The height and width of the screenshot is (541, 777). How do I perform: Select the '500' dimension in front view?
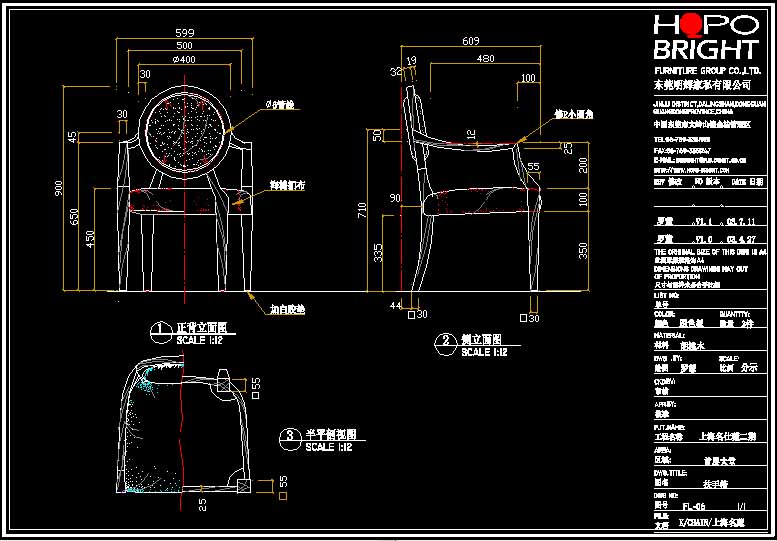tap(184, 46)
